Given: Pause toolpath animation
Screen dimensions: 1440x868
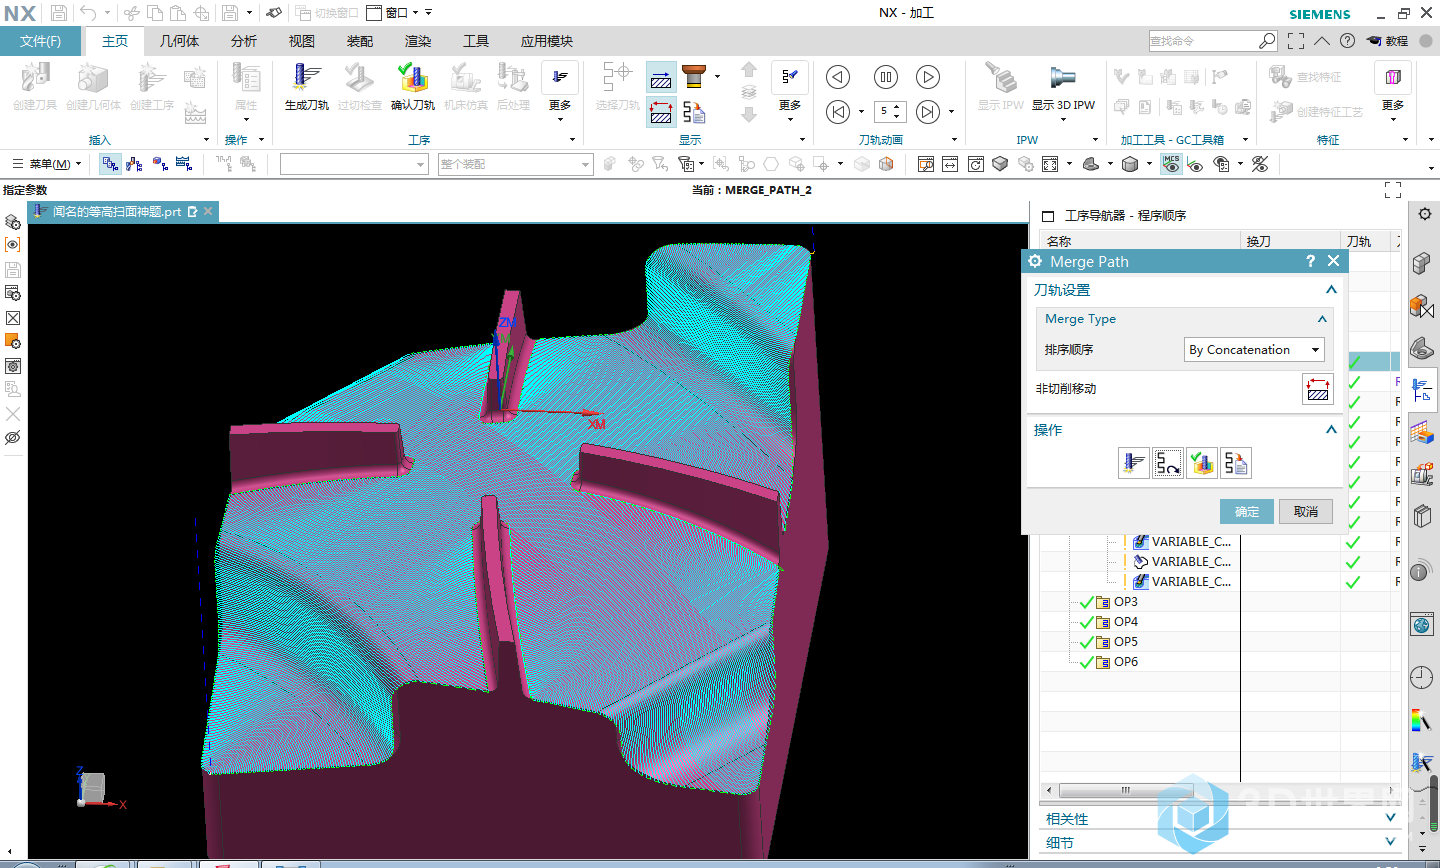Looking at the screenshot, I should tap(886, 77).
